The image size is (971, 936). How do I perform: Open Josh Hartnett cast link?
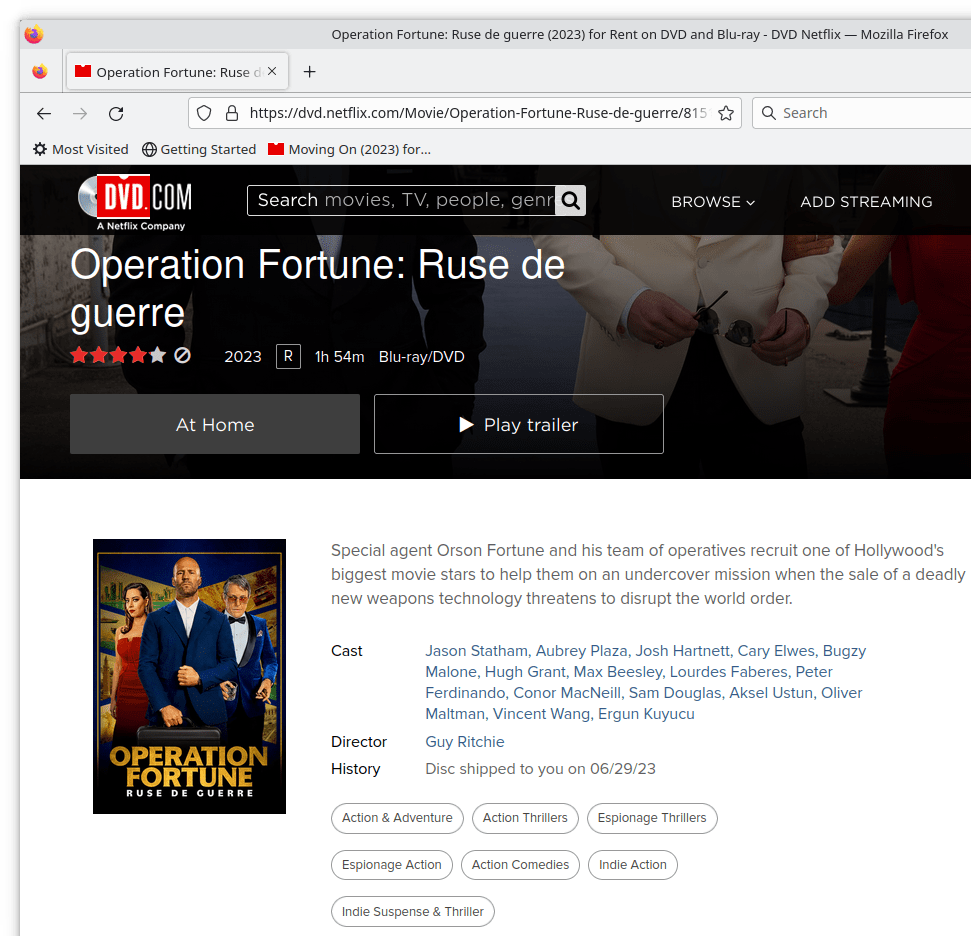[682, 651]
